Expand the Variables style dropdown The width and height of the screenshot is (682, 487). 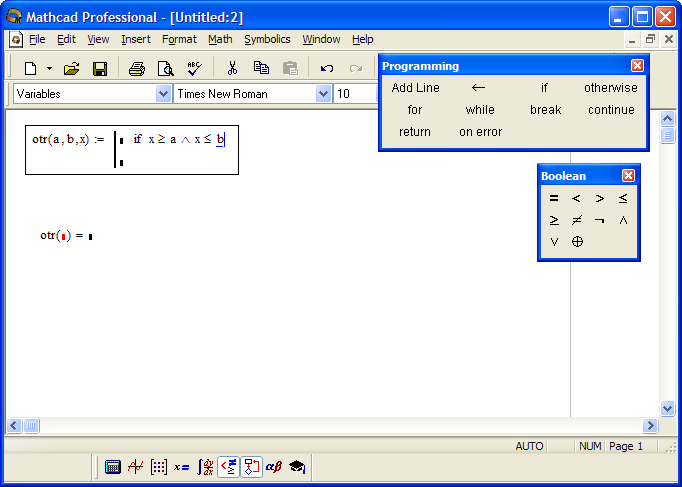pos(164,93)
